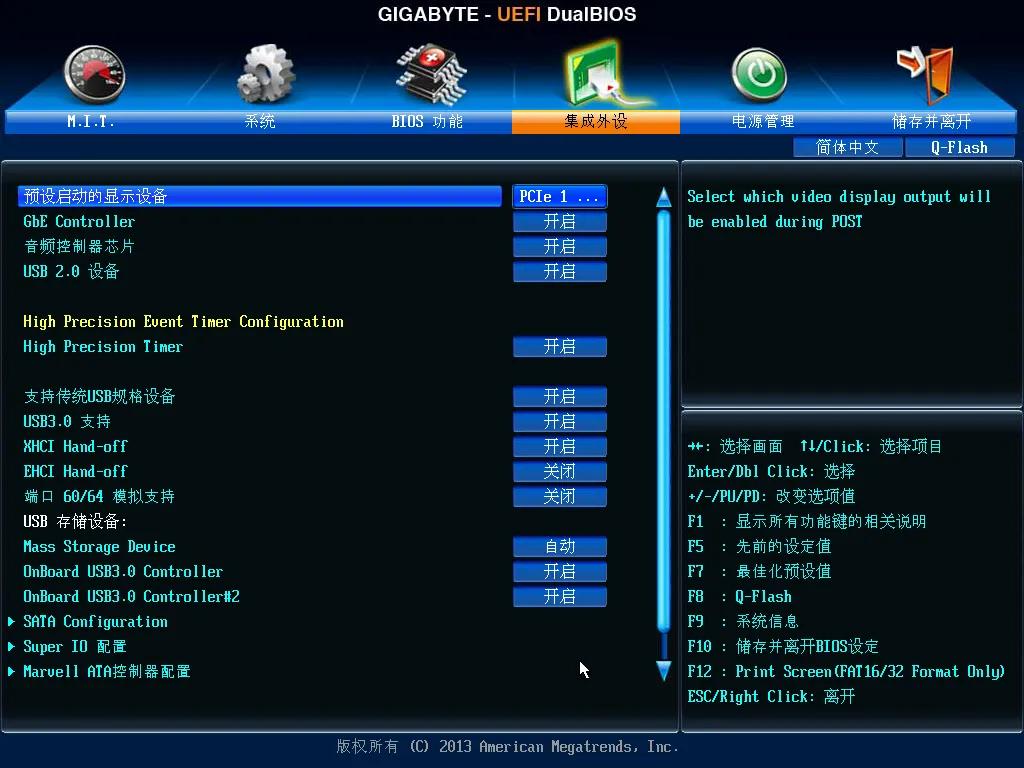Select the GbE Controller label
This screenshot has height=768, width=1024.
[79, 221]
